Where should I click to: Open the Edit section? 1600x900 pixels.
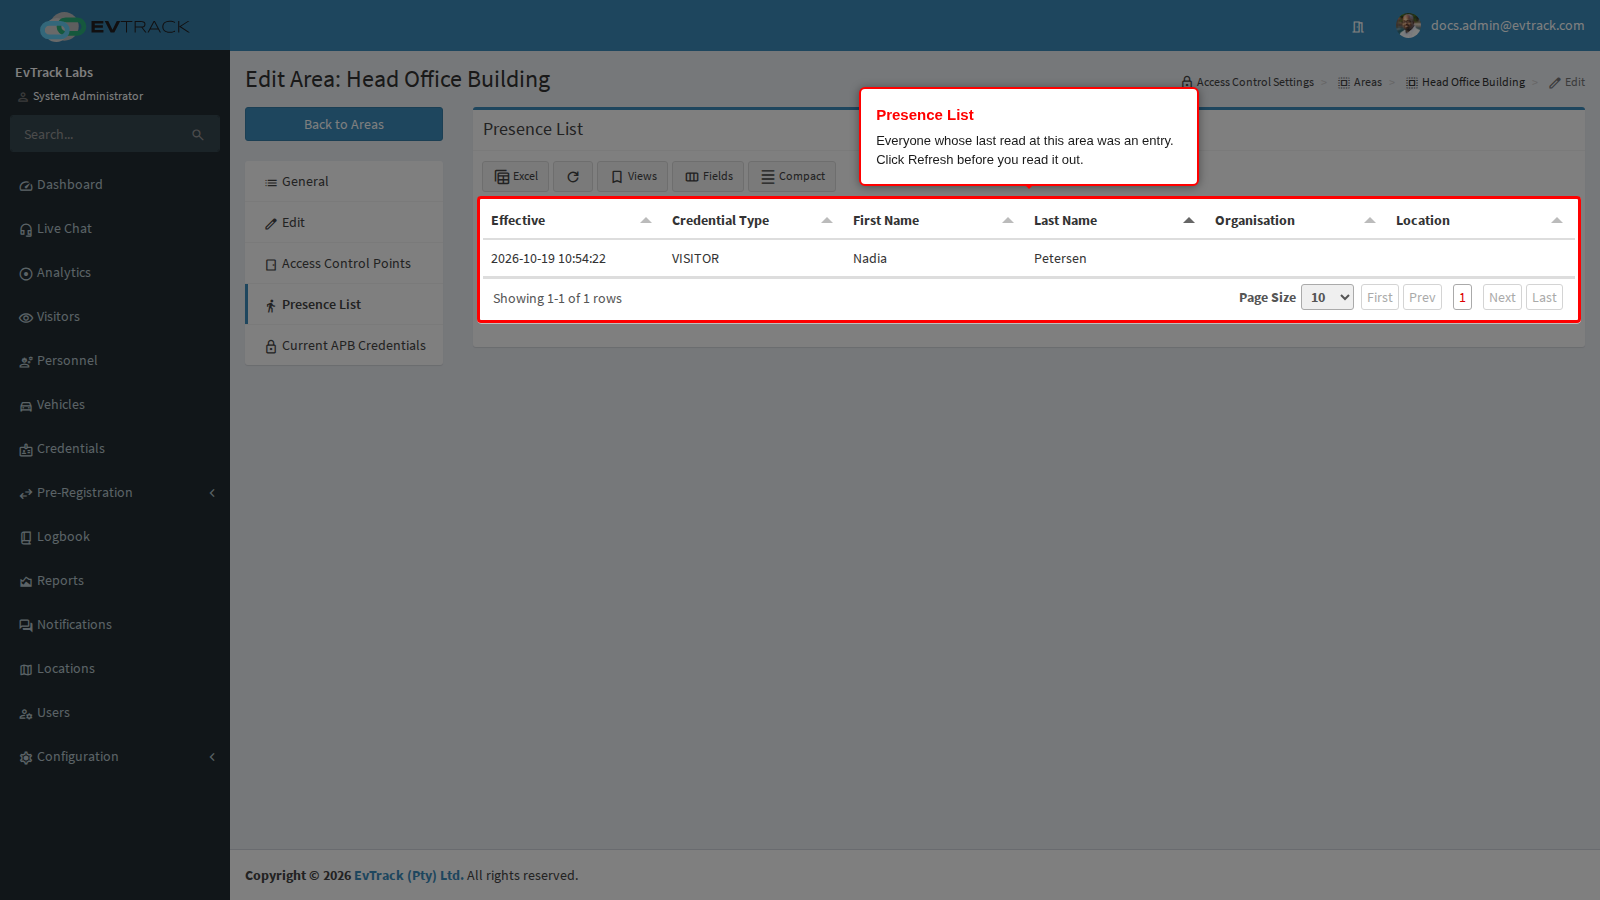[x=344, y=223]
